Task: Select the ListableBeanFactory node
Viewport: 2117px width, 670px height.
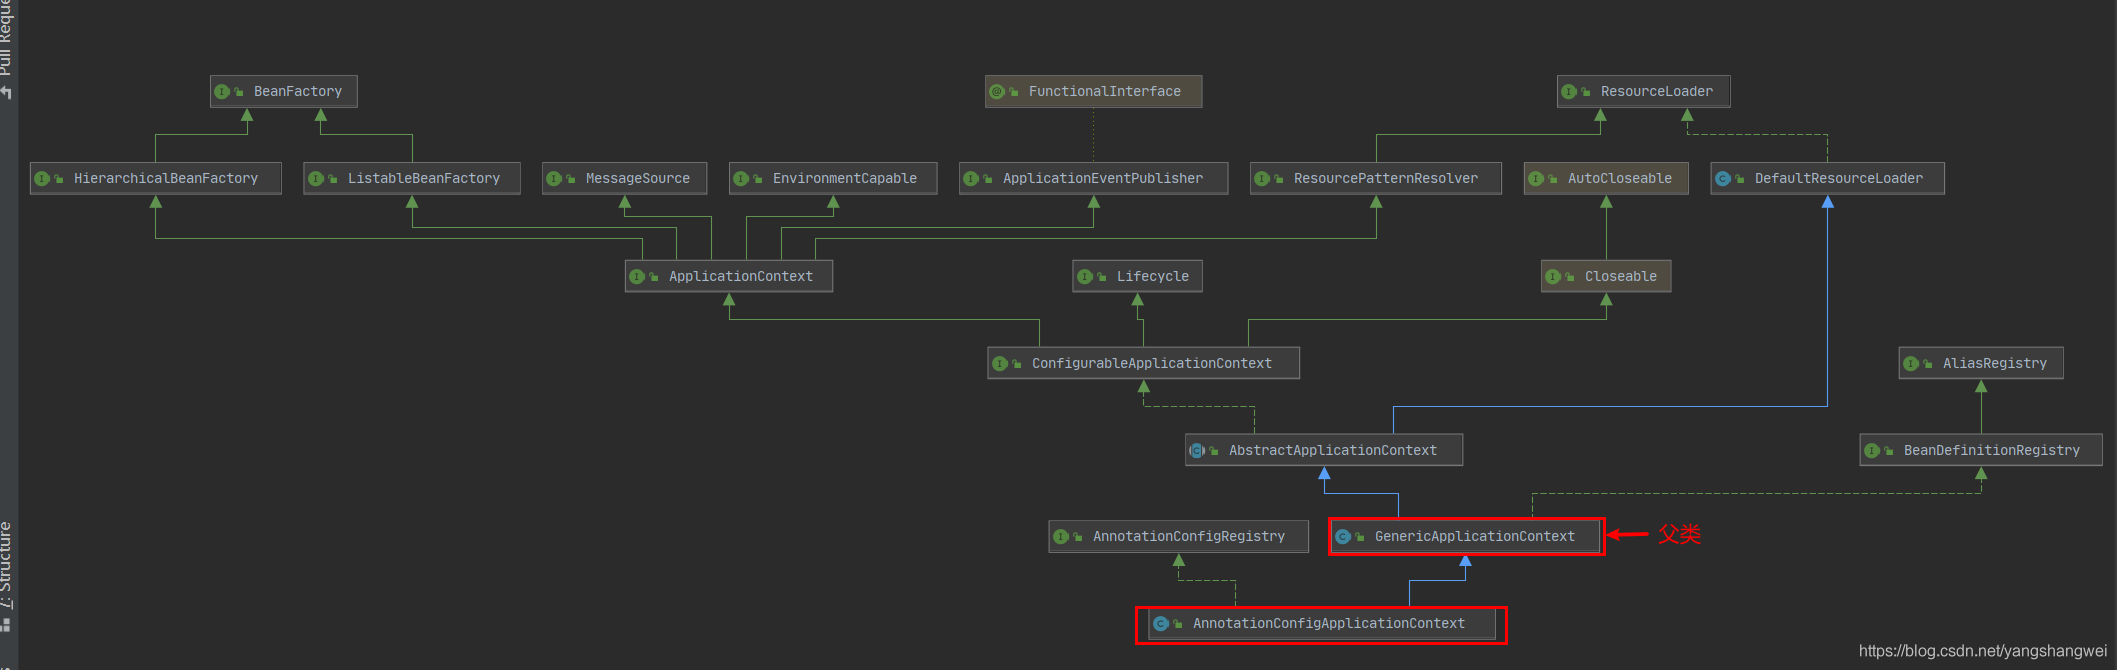Action: coord(423,179)
